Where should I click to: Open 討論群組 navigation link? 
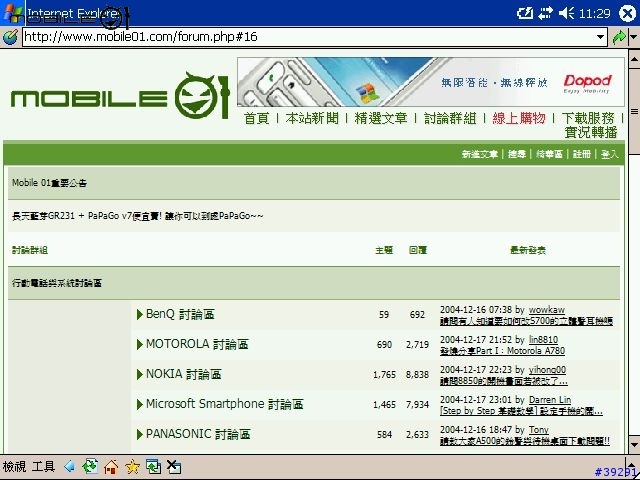coord(450,118)
